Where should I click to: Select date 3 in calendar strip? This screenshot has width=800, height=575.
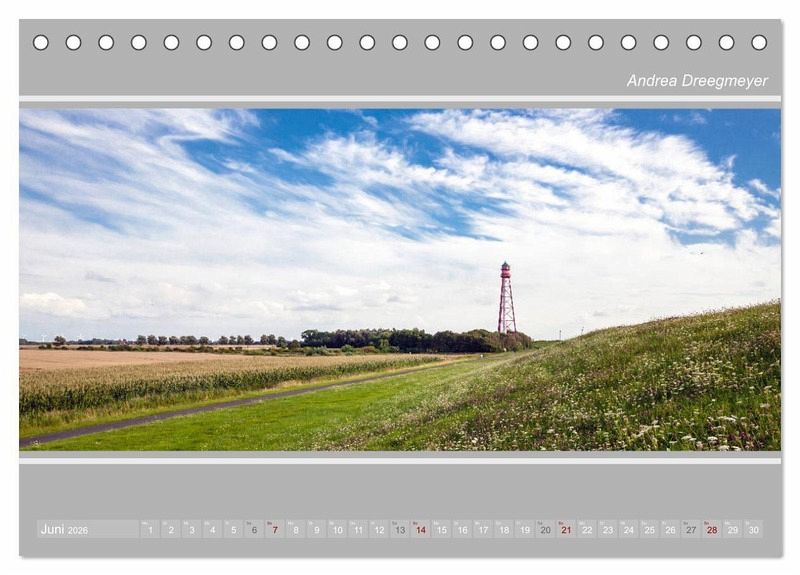[x=192, y=529]
